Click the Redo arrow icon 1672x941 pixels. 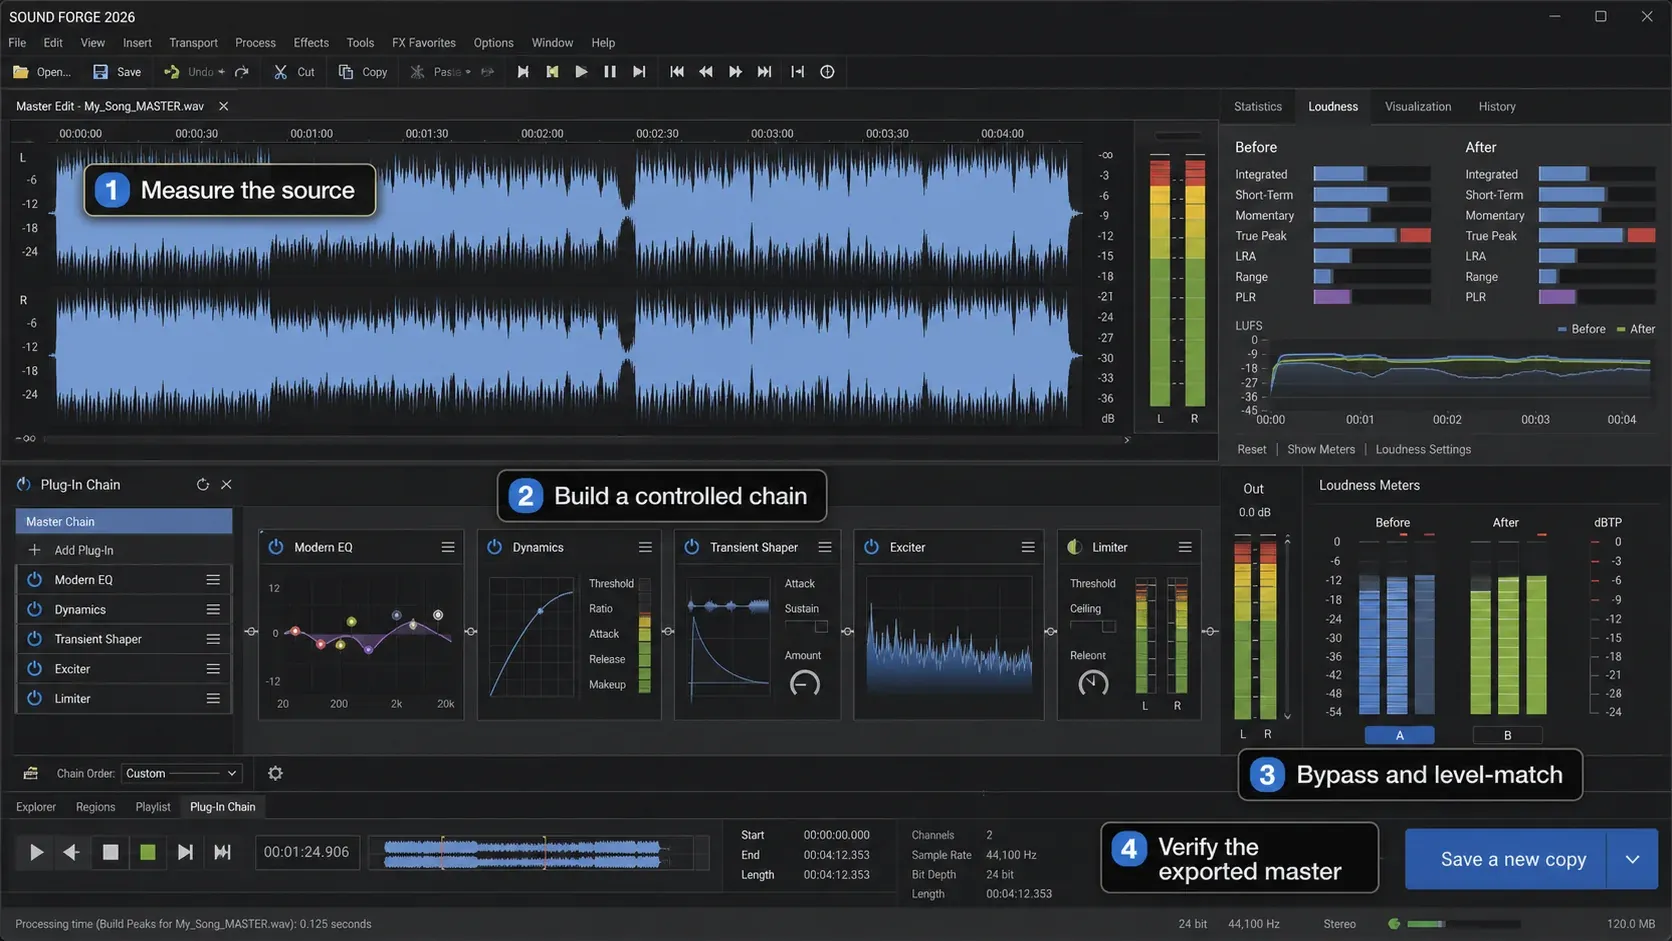241,72
